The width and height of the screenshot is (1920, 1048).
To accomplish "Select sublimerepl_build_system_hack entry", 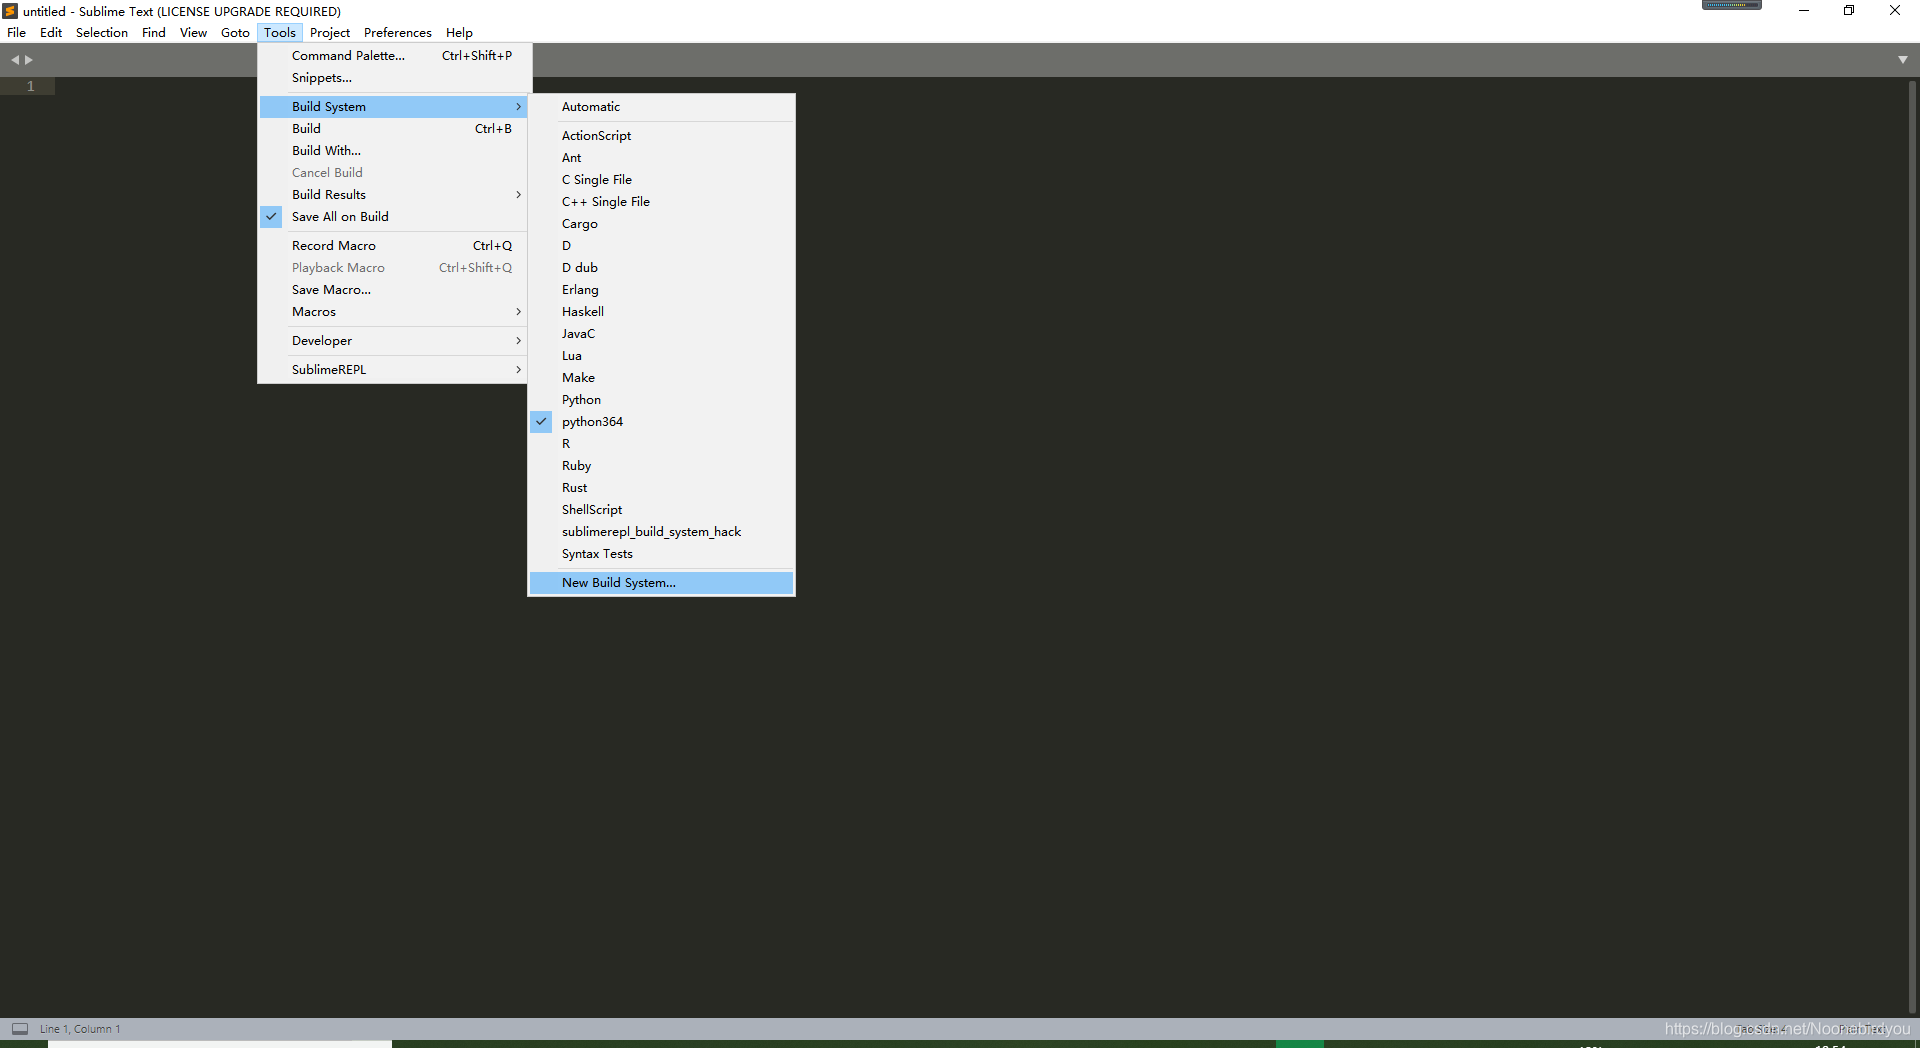I will [662, 532].
